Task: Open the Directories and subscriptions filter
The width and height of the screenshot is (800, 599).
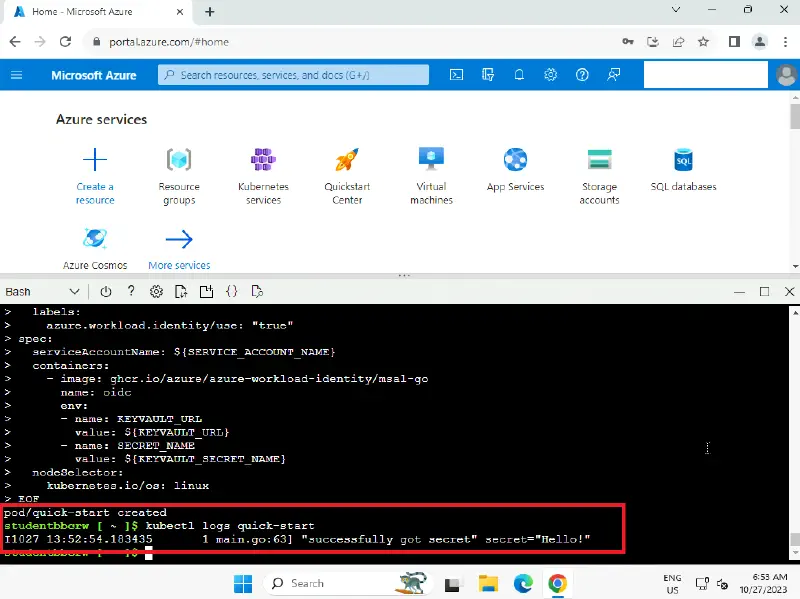Action: tap(487, 75)
